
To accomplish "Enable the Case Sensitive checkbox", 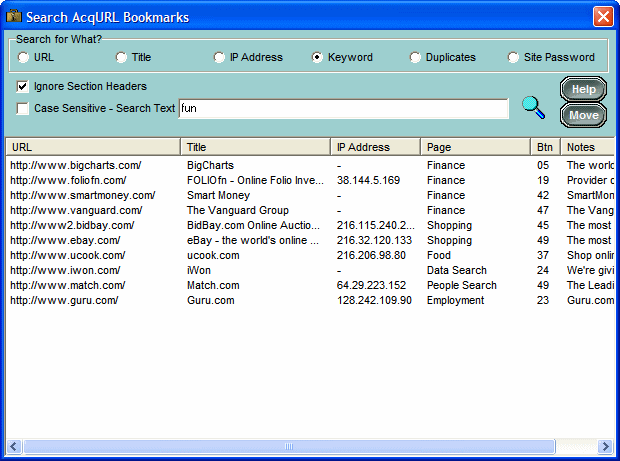I will click(x=23, y=108).
